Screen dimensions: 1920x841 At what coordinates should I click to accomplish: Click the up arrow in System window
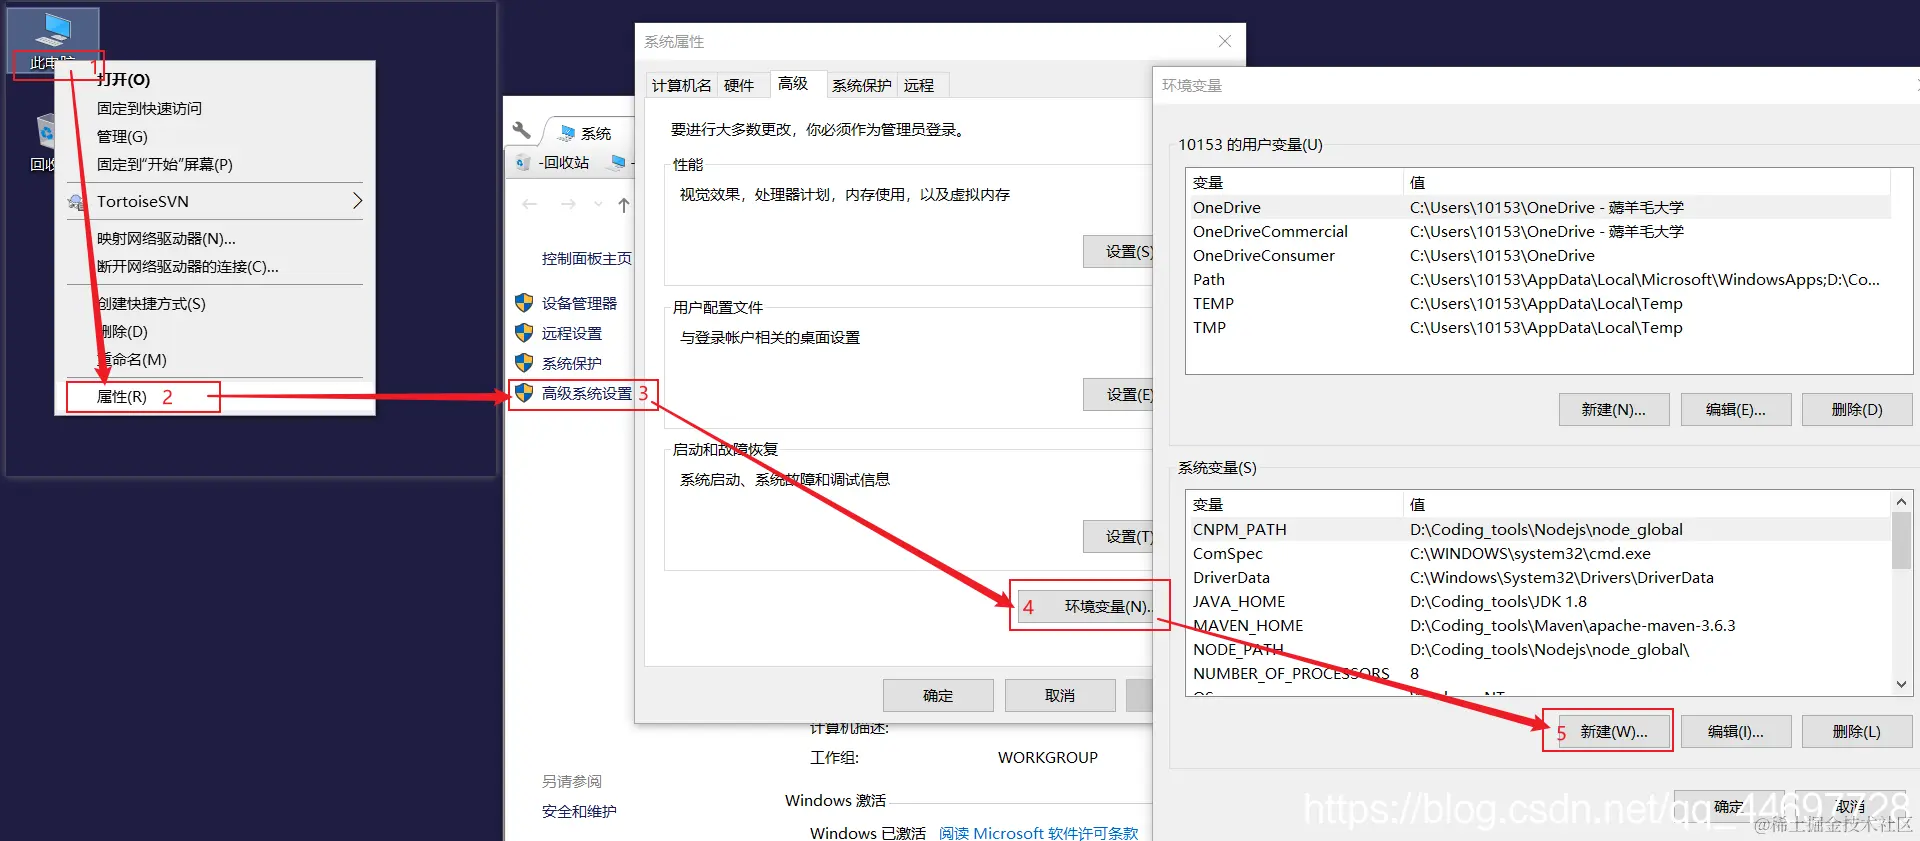coord(624,205)
